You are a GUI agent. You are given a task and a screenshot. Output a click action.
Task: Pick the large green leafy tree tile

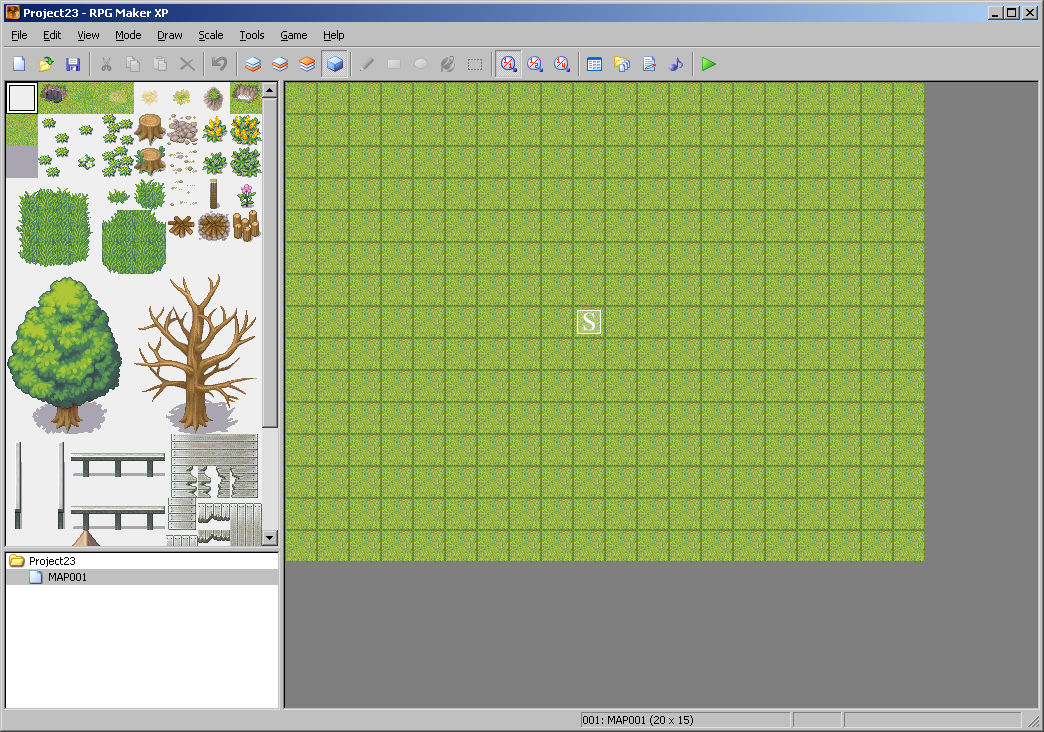[x=64, y=354]
